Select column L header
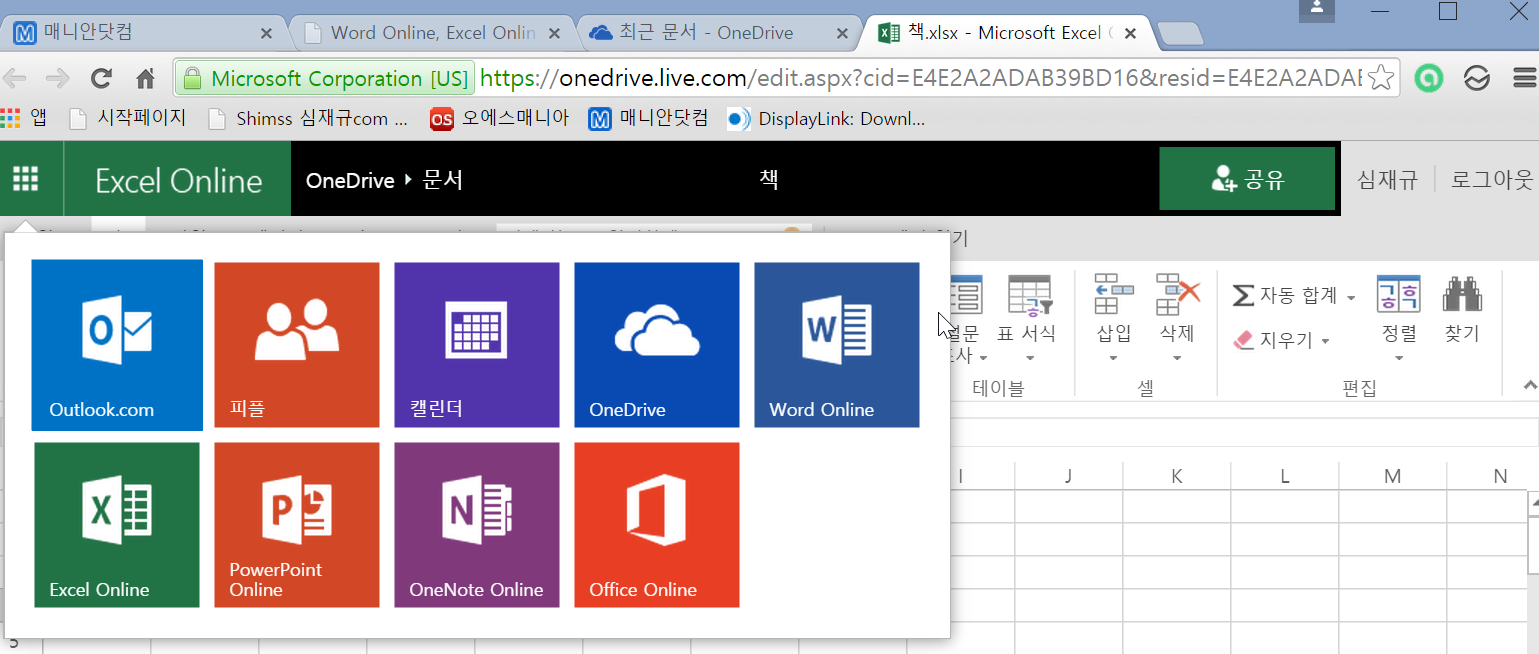Image resolution: width=1539 pixels, height=654 pixels. coord(1285,476)
